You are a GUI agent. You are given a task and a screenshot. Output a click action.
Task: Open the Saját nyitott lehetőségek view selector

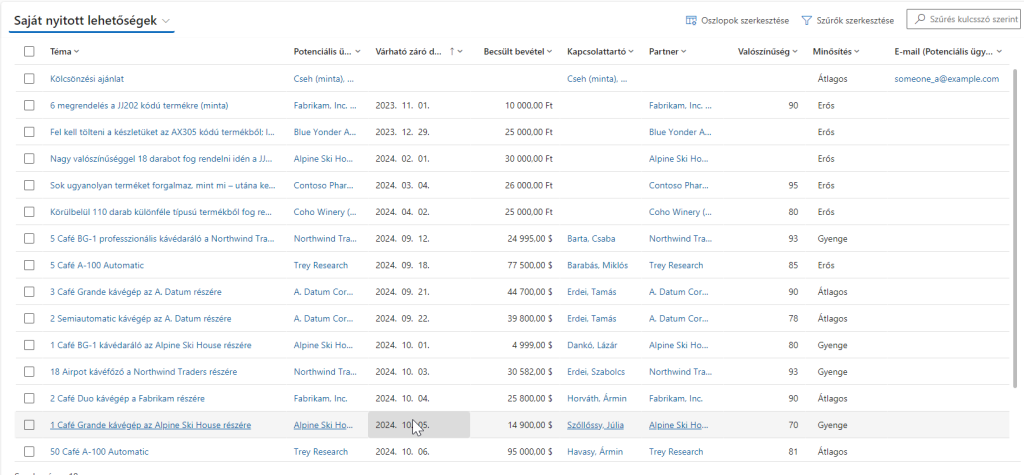point(92,21)
